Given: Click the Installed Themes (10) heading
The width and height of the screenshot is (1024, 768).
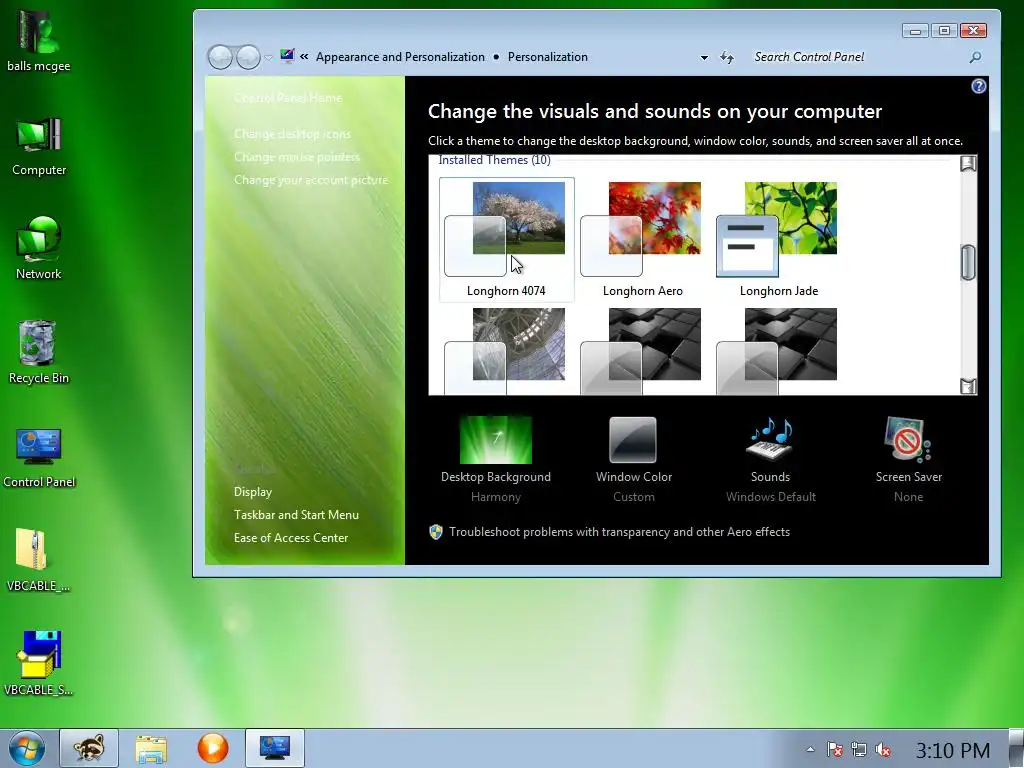Looking at the screenshot, I should [494, 160].
